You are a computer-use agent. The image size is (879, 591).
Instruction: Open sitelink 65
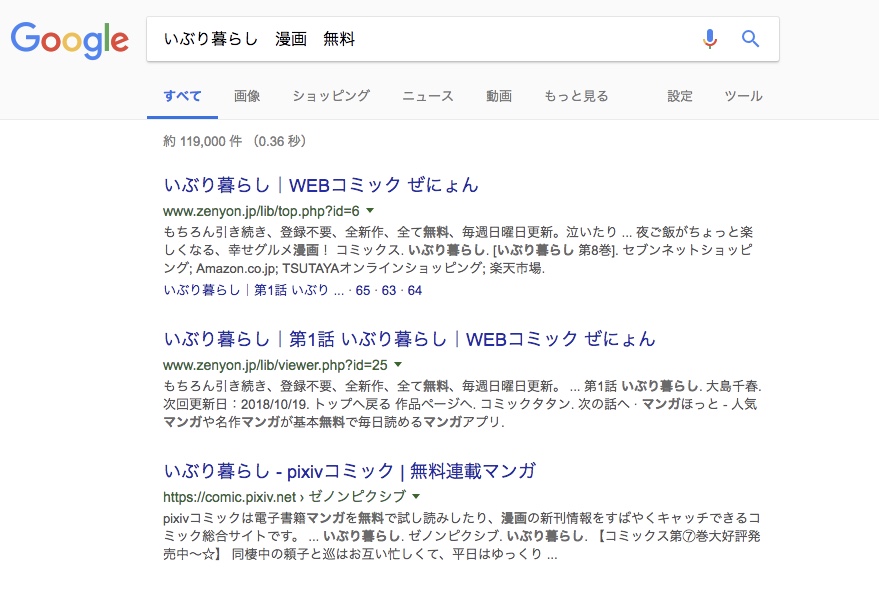coord(363,290)
